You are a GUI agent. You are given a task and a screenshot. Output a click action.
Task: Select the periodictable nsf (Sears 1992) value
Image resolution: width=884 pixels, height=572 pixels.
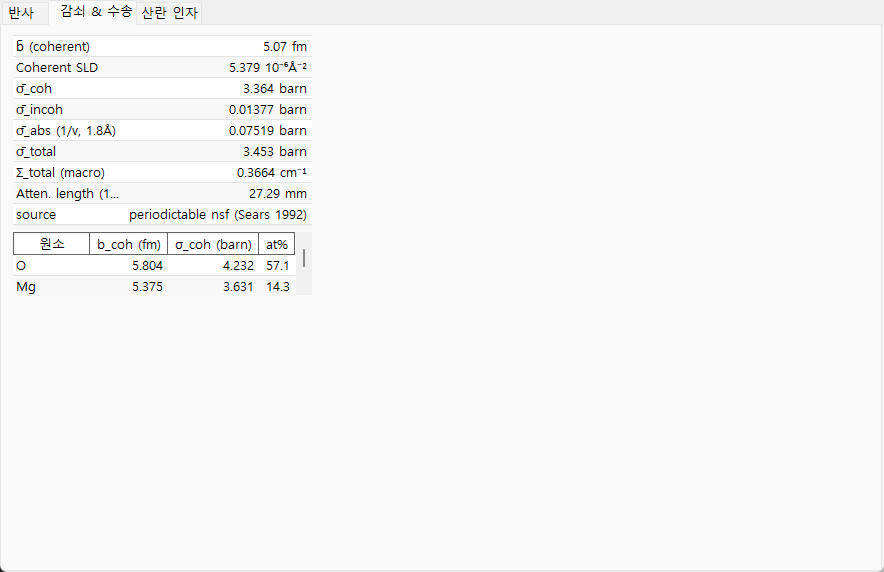(218, 215)
